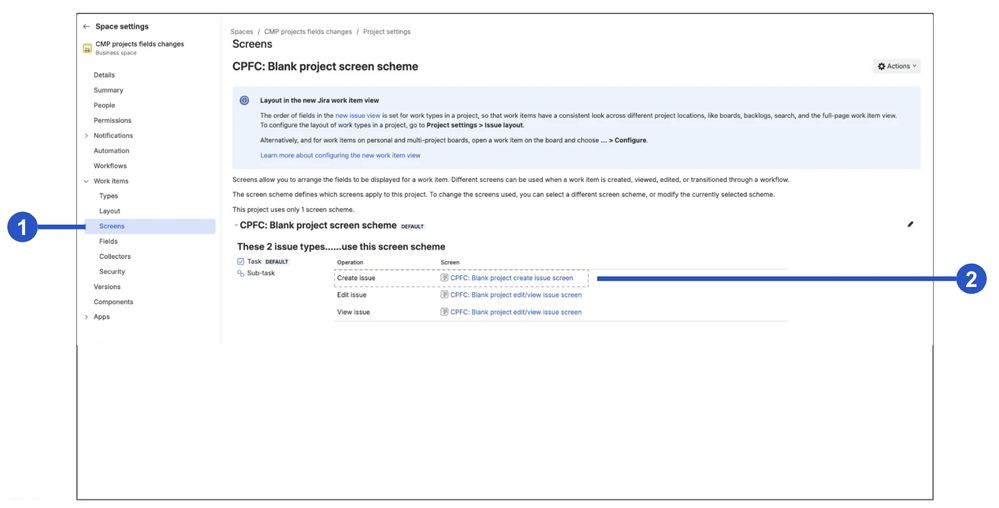
Task: Collapse the CPFC Blank project screen scheme section
Action: click(236, 225)
